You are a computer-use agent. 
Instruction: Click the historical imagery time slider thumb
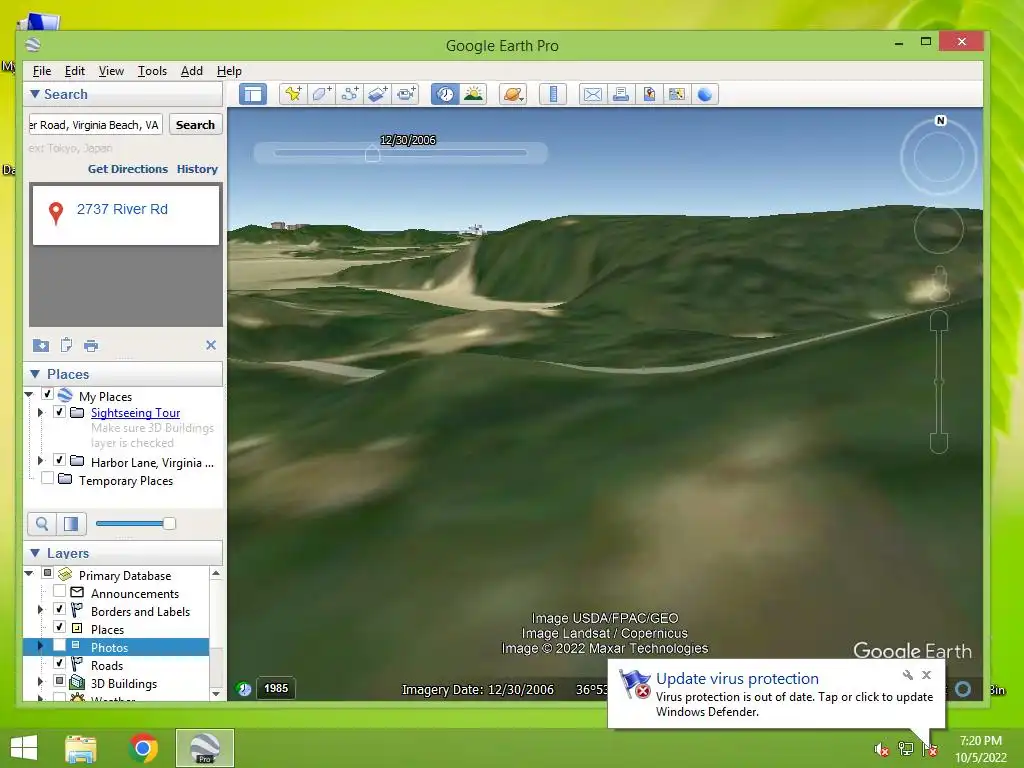372,154
